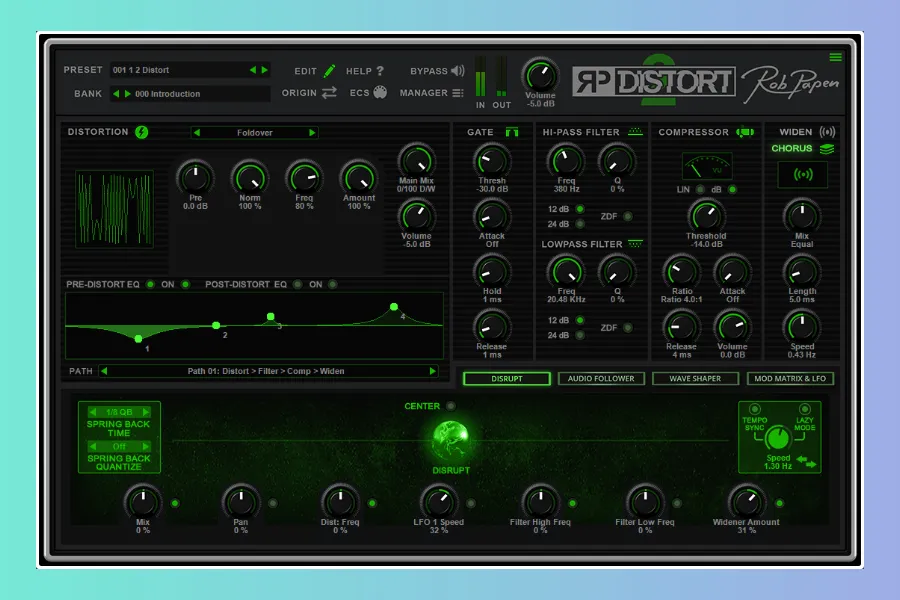Switch to the WAVE SHAPER tab

click(x=694, y=379)
